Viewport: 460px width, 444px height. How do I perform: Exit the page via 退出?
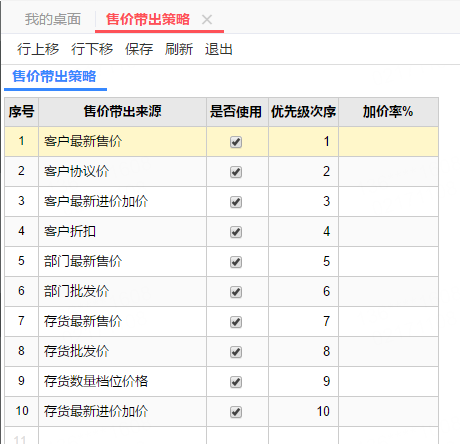[x=219, y=49]
